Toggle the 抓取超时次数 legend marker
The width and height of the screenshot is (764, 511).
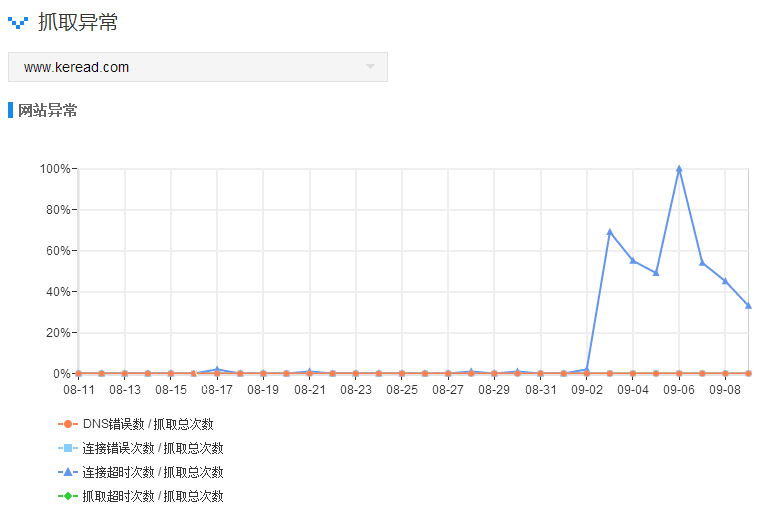pos(68,496)
